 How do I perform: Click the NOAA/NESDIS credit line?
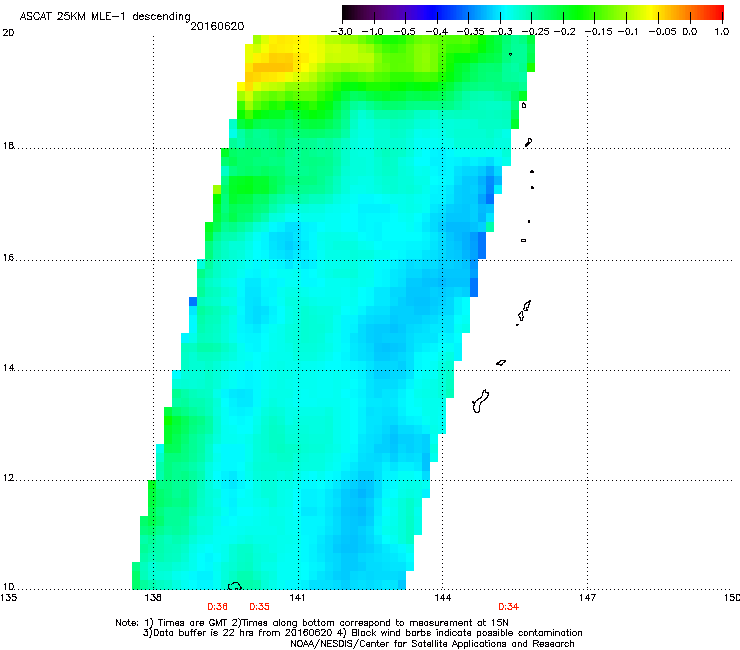point(432,644)
